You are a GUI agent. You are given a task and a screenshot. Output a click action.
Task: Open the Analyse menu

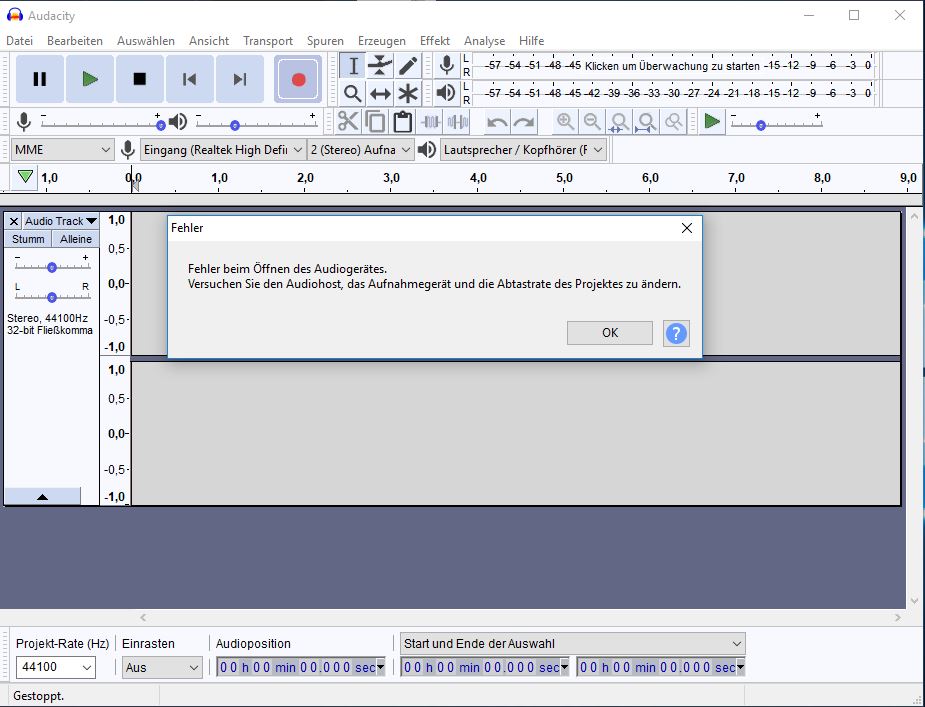(x=484, y=41)
